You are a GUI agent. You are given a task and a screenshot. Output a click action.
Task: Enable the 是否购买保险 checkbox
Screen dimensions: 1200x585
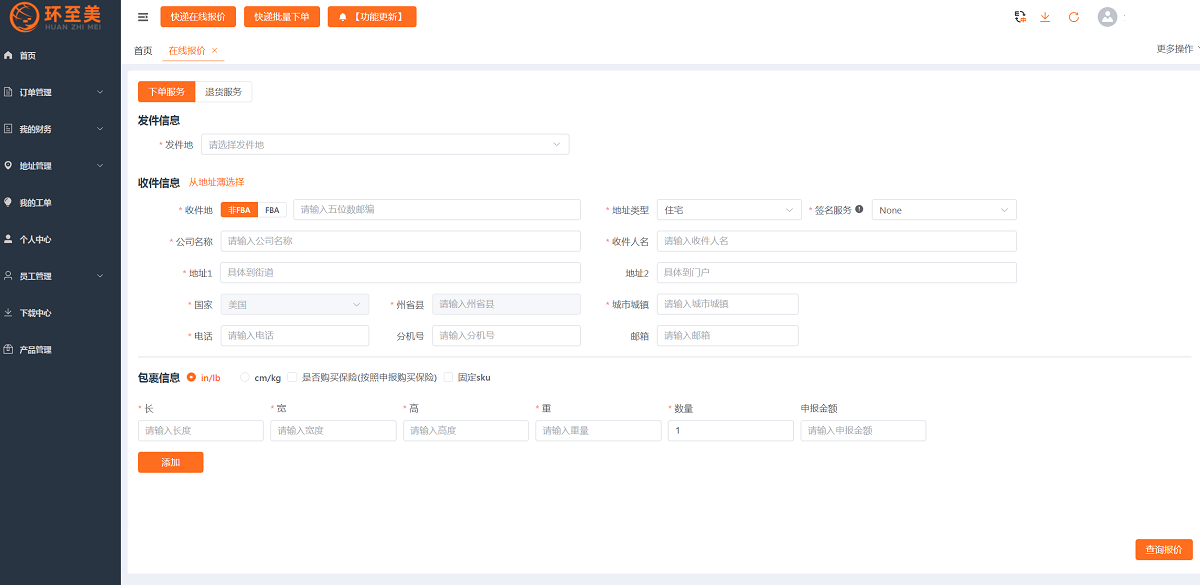coord(292,377)
